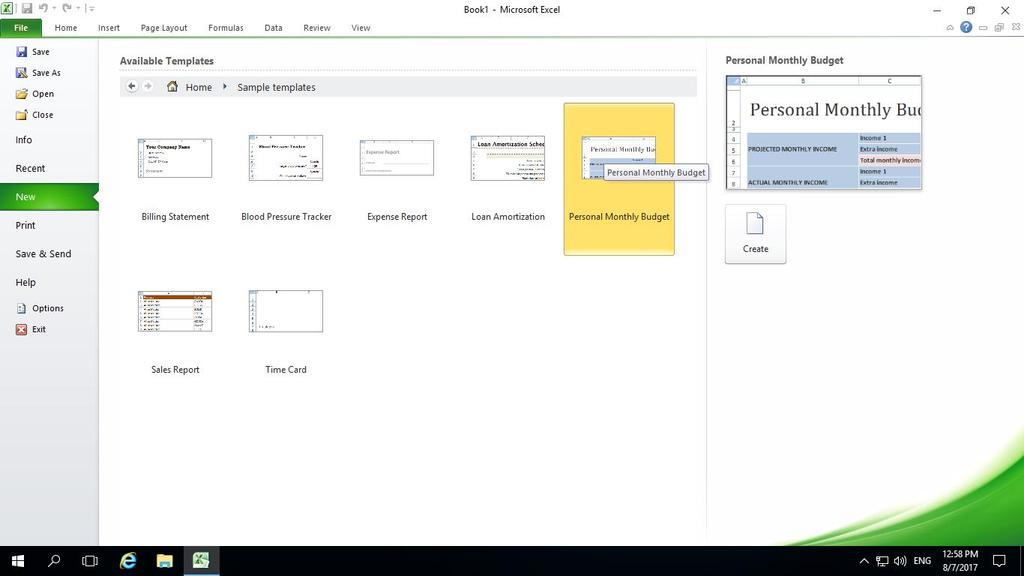Open the Action Center notifications icon
The height and width of the screenshot is (576, 1024).
[x=999, y=561]
